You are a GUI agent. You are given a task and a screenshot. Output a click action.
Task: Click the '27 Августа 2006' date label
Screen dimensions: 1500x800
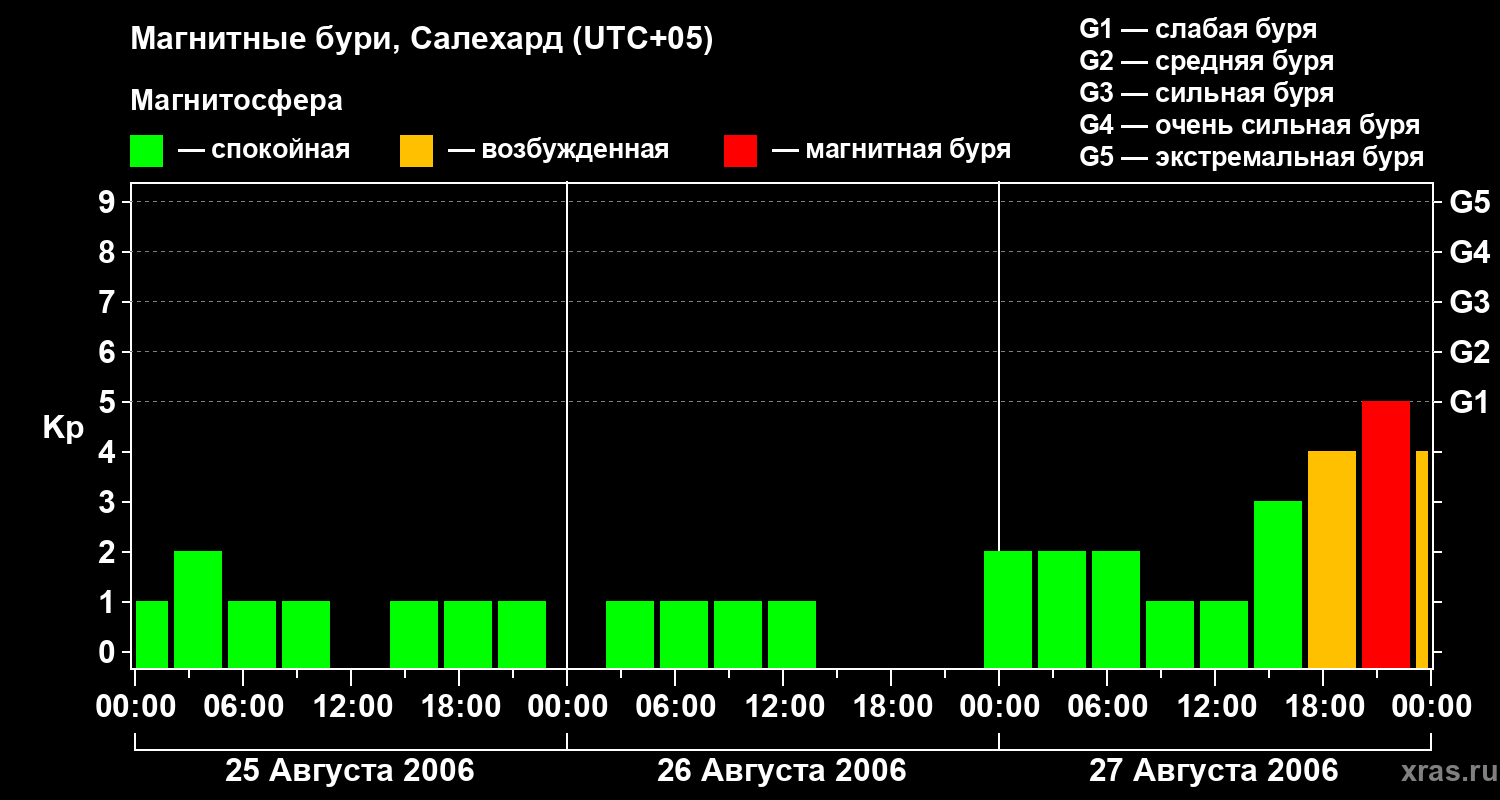1213,771
